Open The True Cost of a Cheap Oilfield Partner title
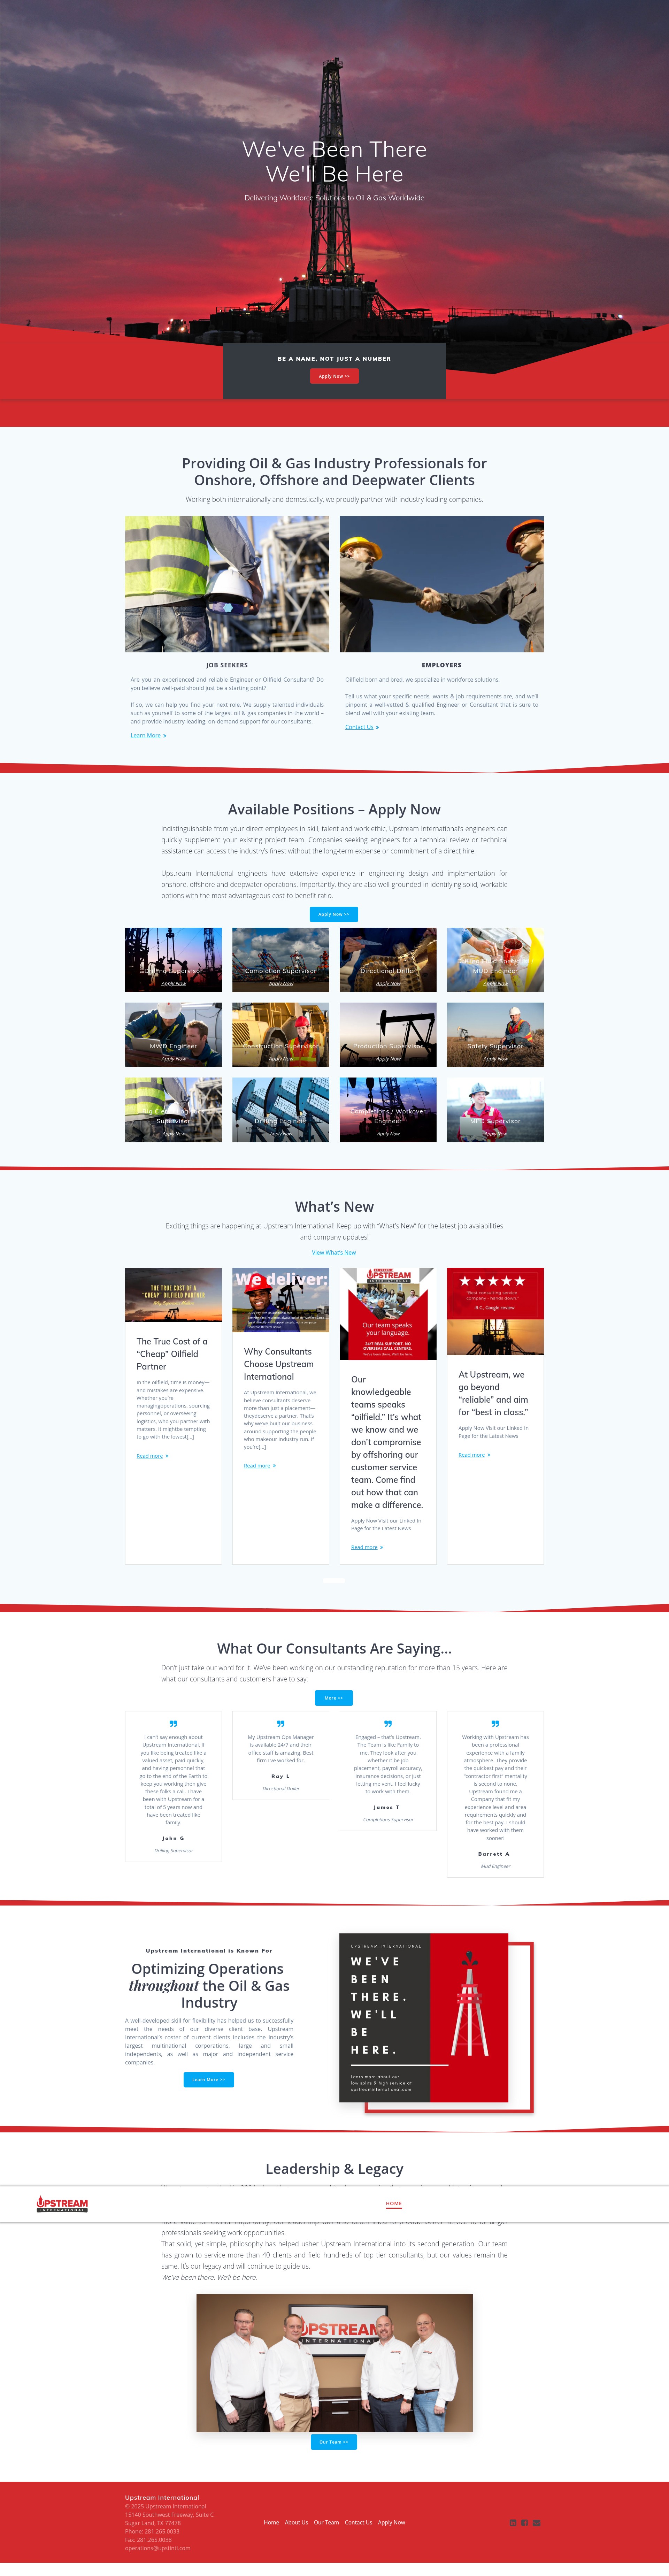 (x=172, y=1354)
